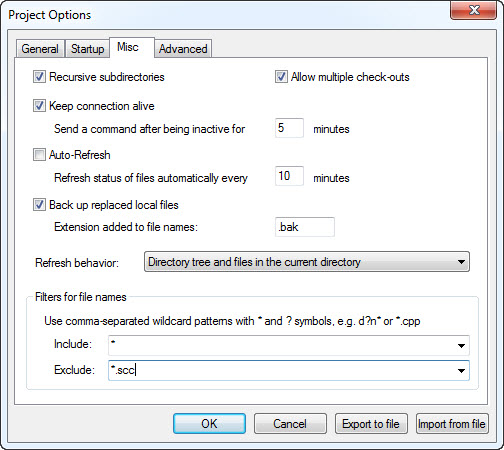Image resolution: width=504 pixels, height=450 pixels.
Task: Click the Cancel button
Action: [x=290, y=424]
